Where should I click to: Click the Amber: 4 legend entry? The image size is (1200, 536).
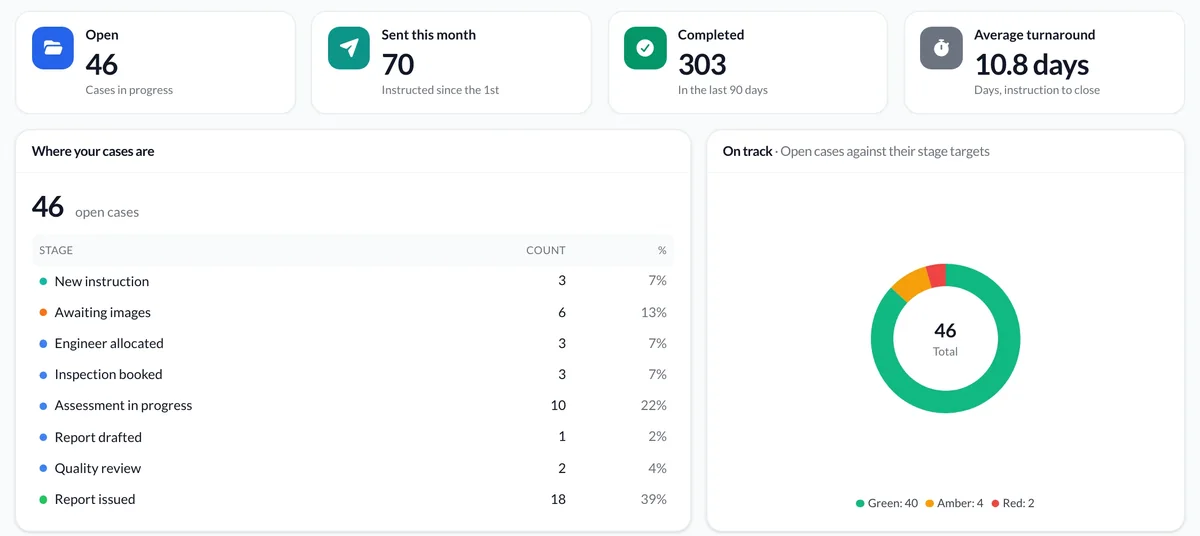tap(954, 503)
